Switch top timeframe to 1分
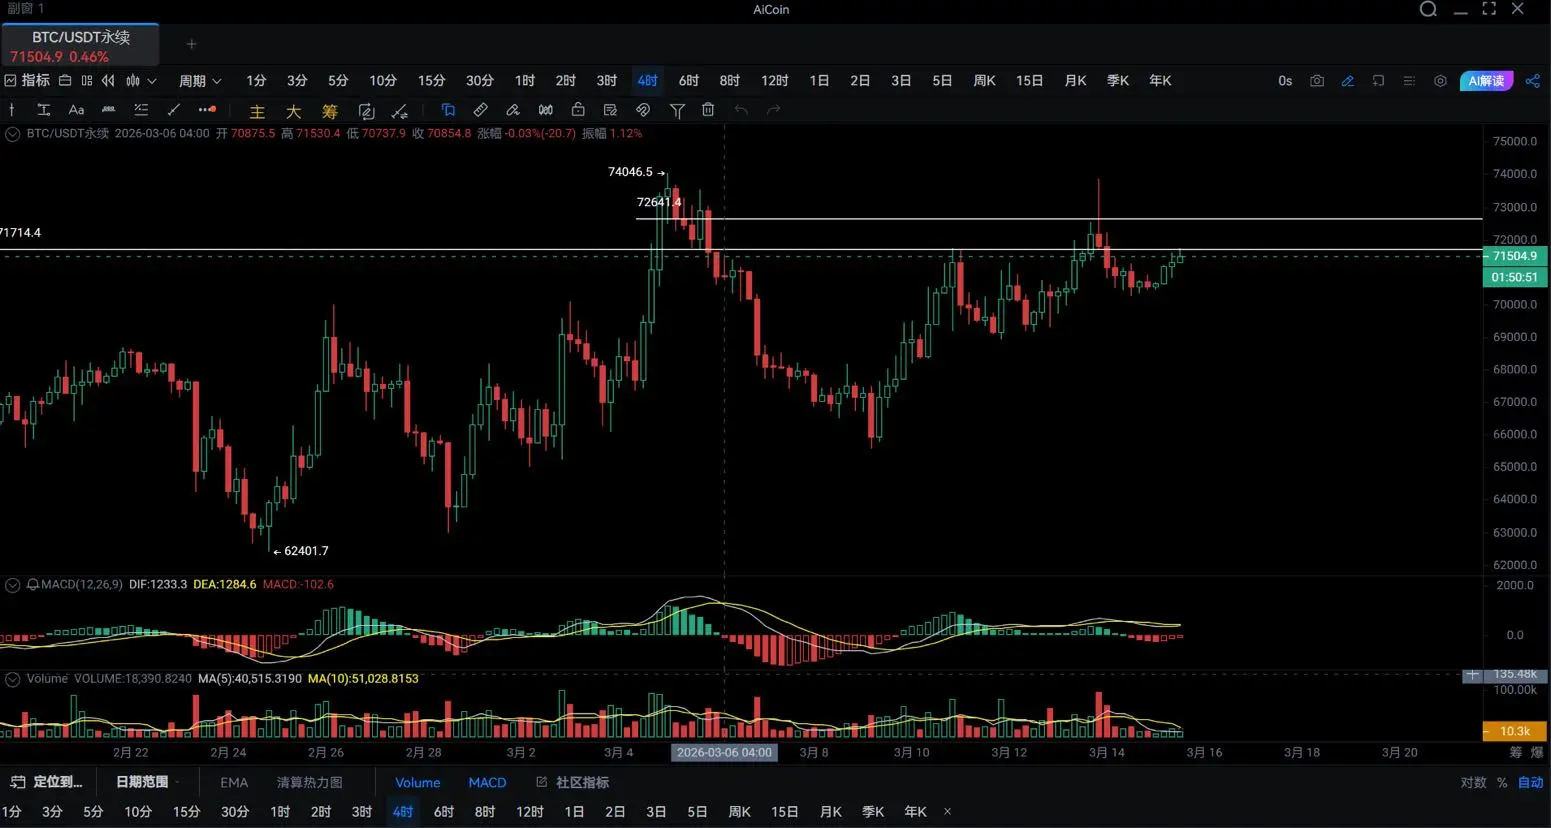The width and height of the screenshot is (1551, 828). click(257, 80)
